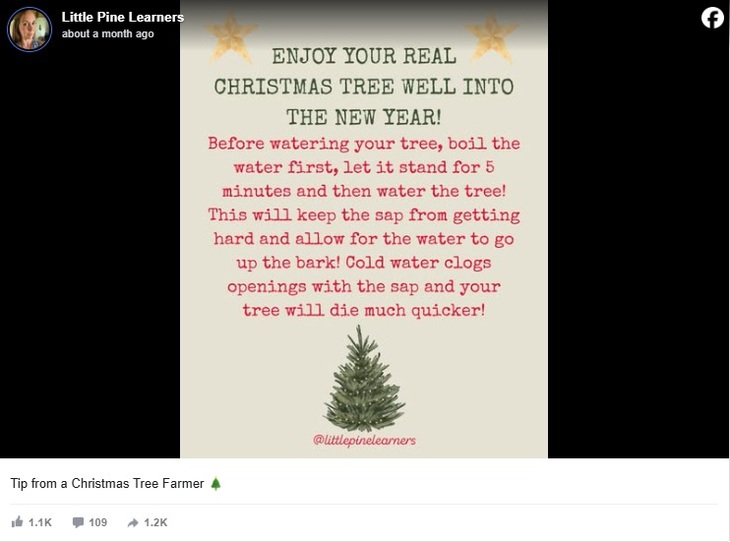
Task: View the 1.2K shares count
Action: pos(155,522)
